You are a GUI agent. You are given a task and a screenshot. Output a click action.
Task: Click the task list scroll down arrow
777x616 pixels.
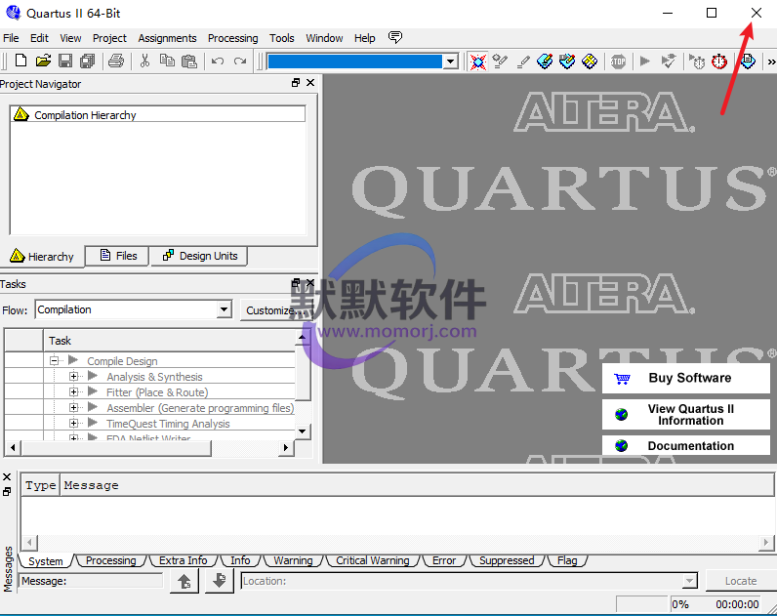pos(302,431)
